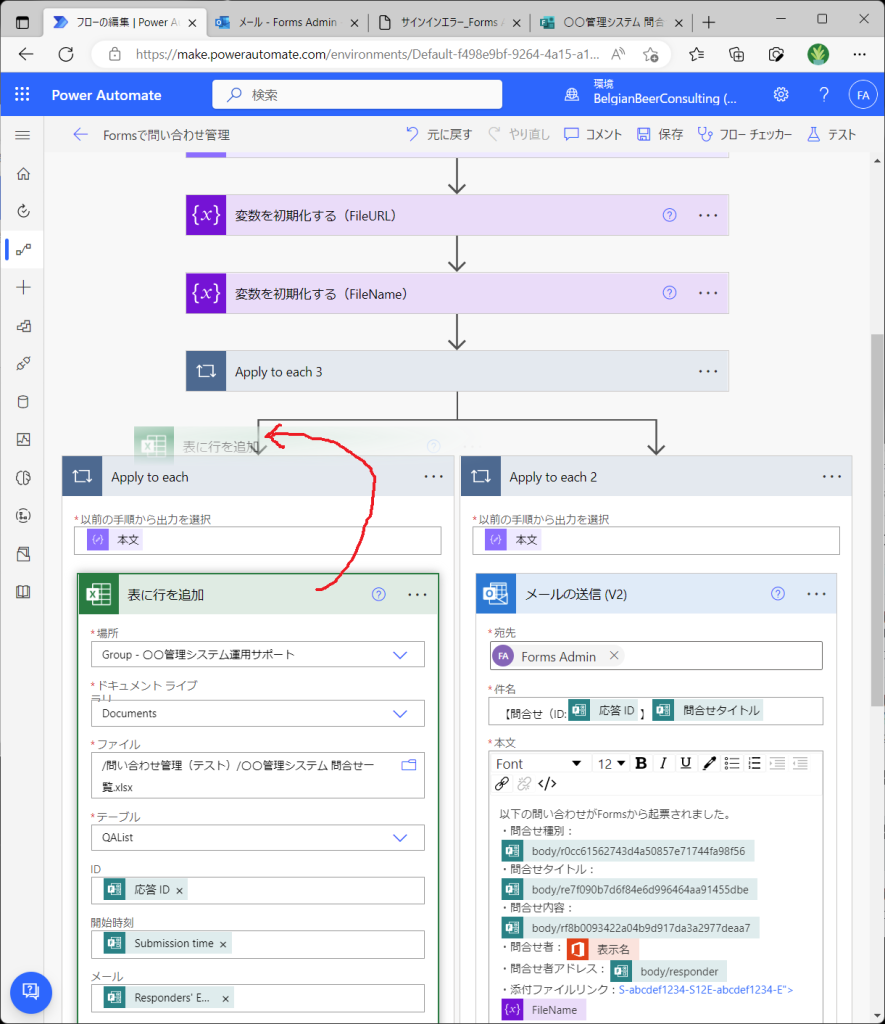This screenshot has width=885, height=1024.
Task: Open the chatbot help bubble
Action: [31, 992]
